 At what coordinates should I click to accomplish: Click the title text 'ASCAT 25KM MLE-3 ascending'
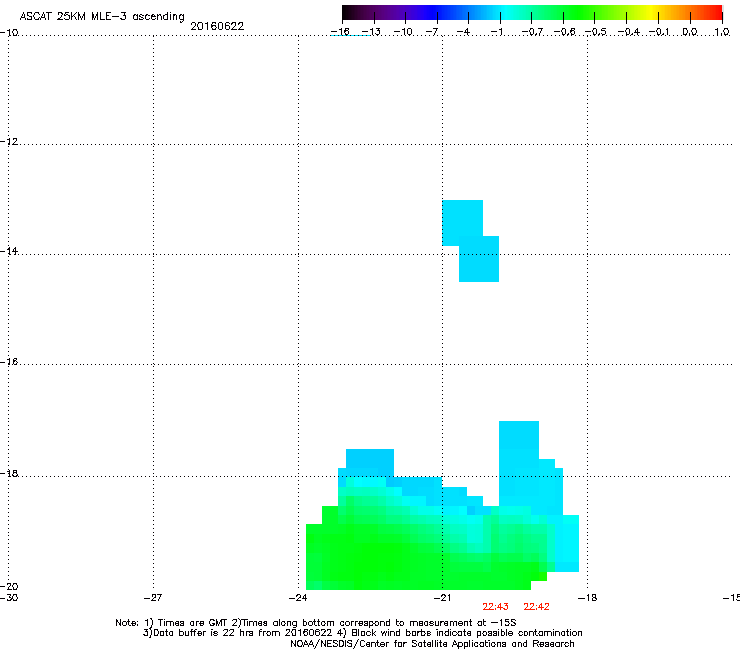click(102, 17)
